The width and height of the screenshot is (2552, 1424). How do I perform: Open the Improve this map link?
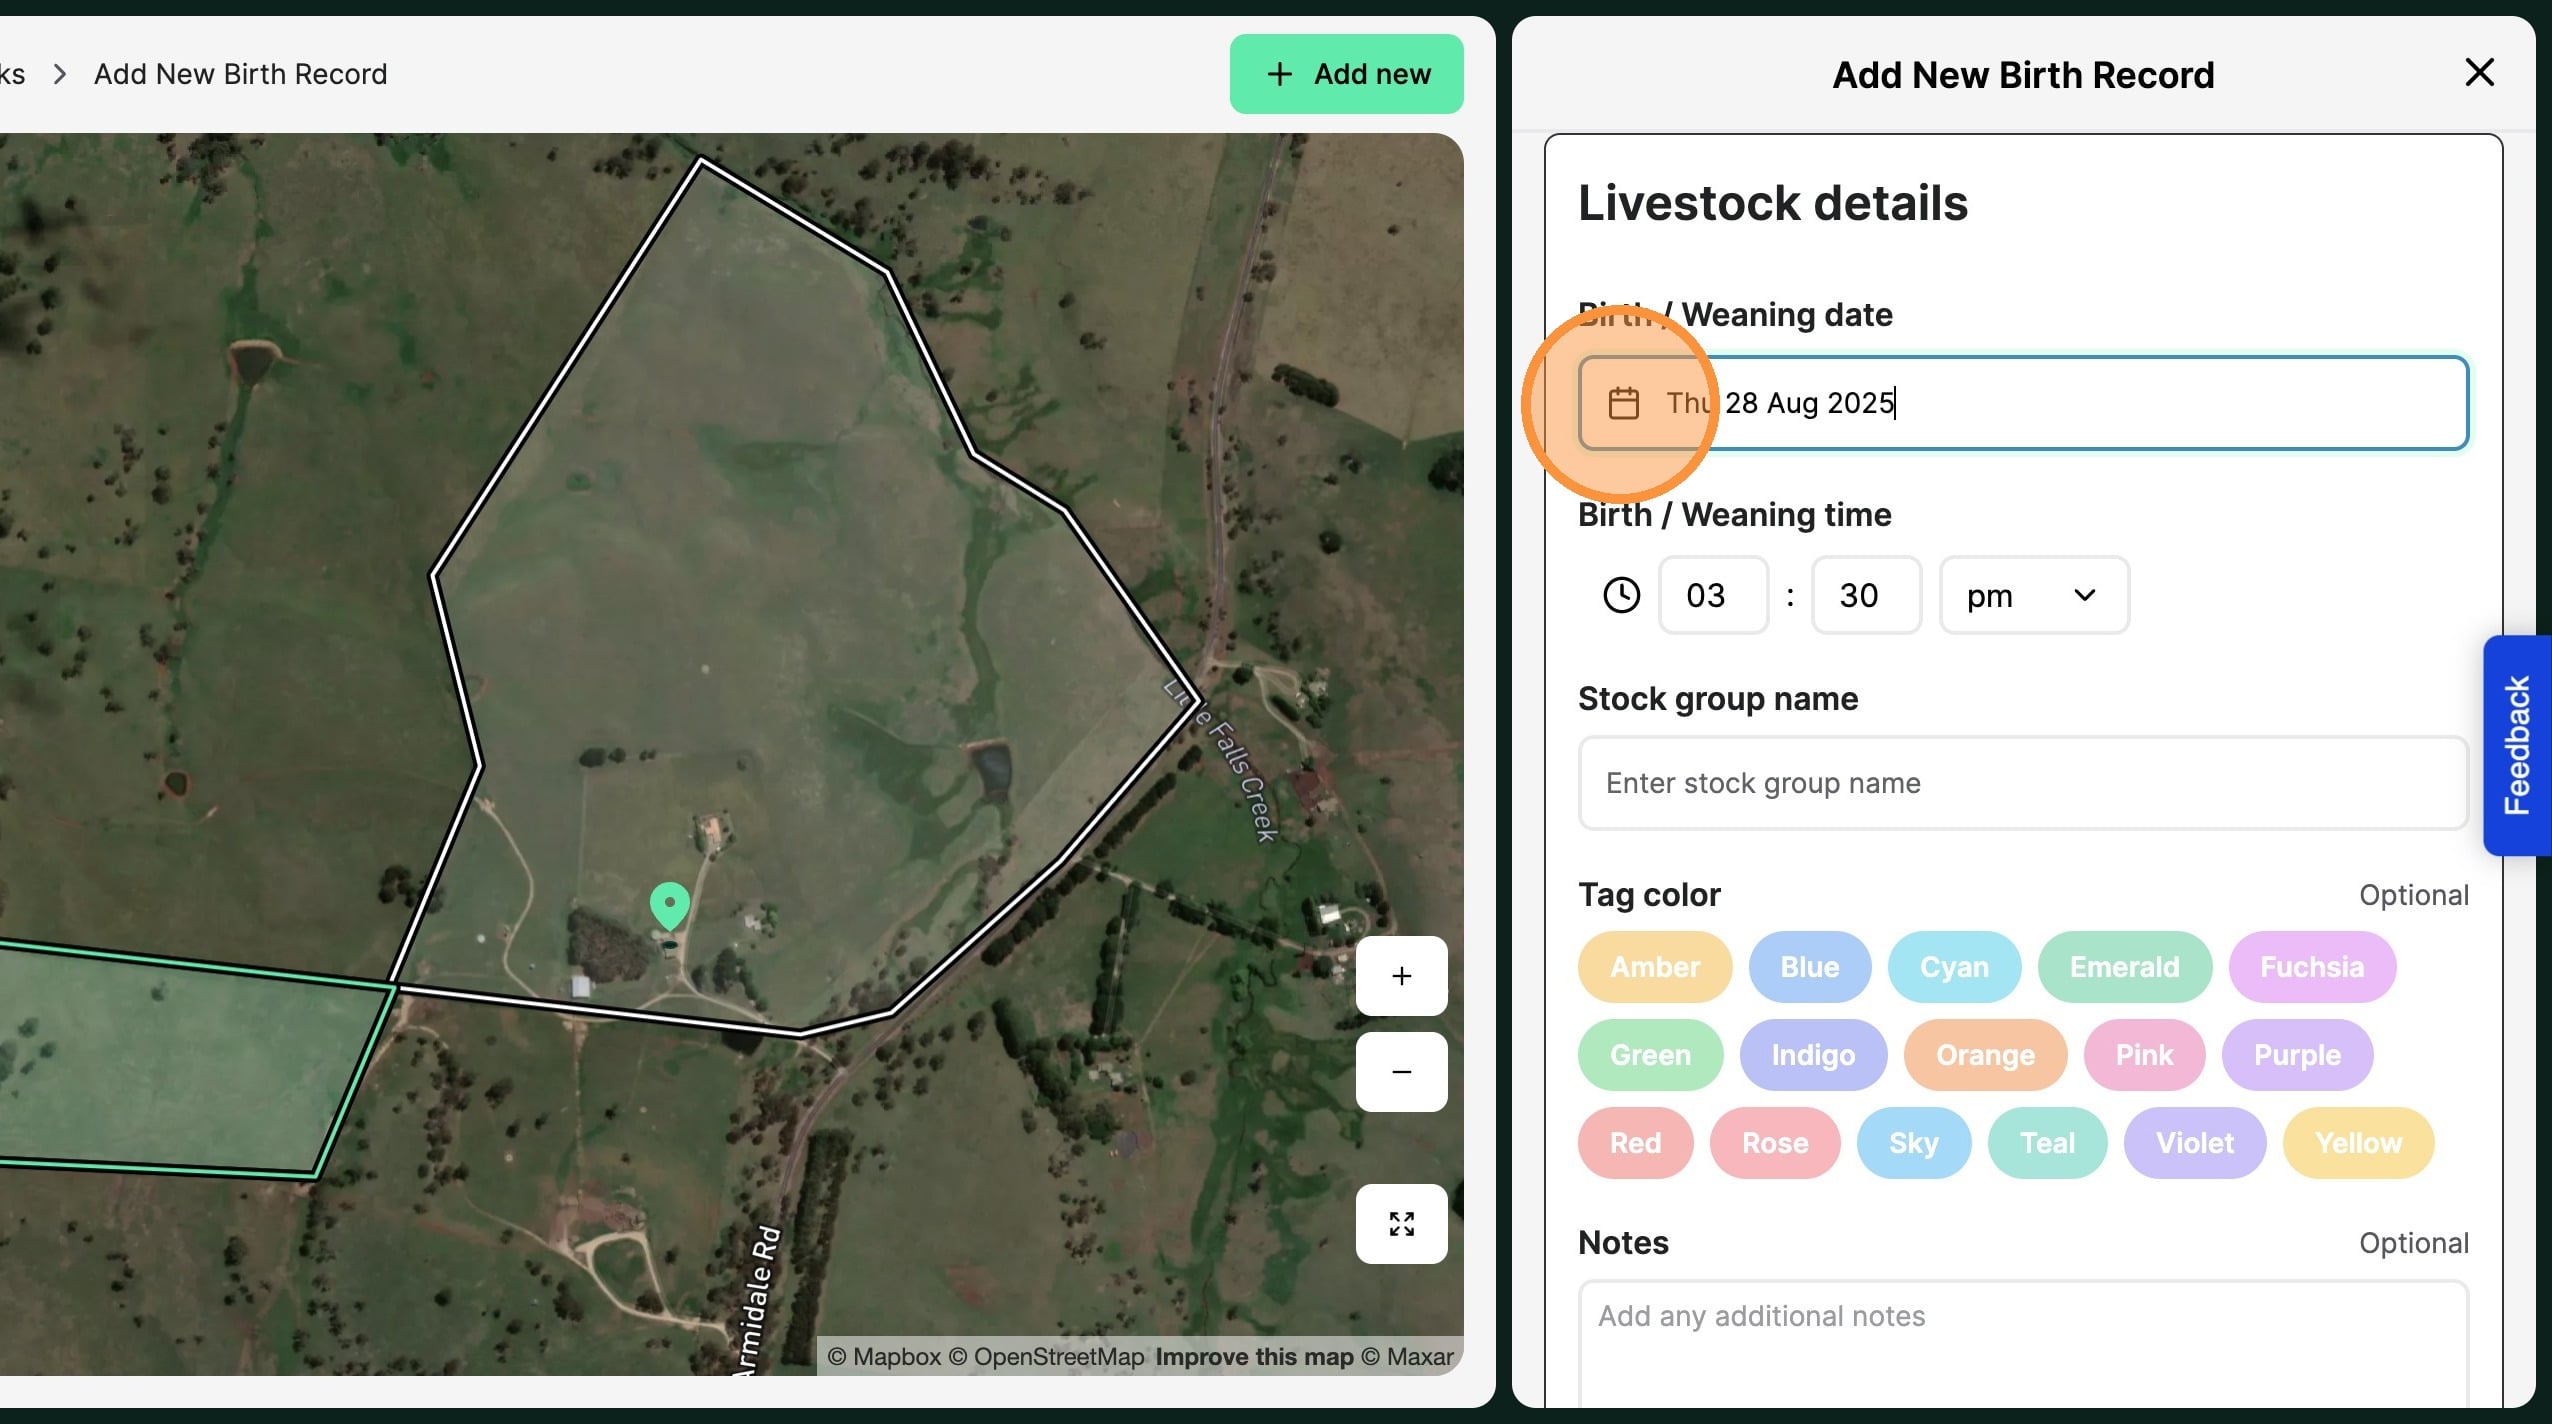pyautogui.click(x=1254, y=1357)
